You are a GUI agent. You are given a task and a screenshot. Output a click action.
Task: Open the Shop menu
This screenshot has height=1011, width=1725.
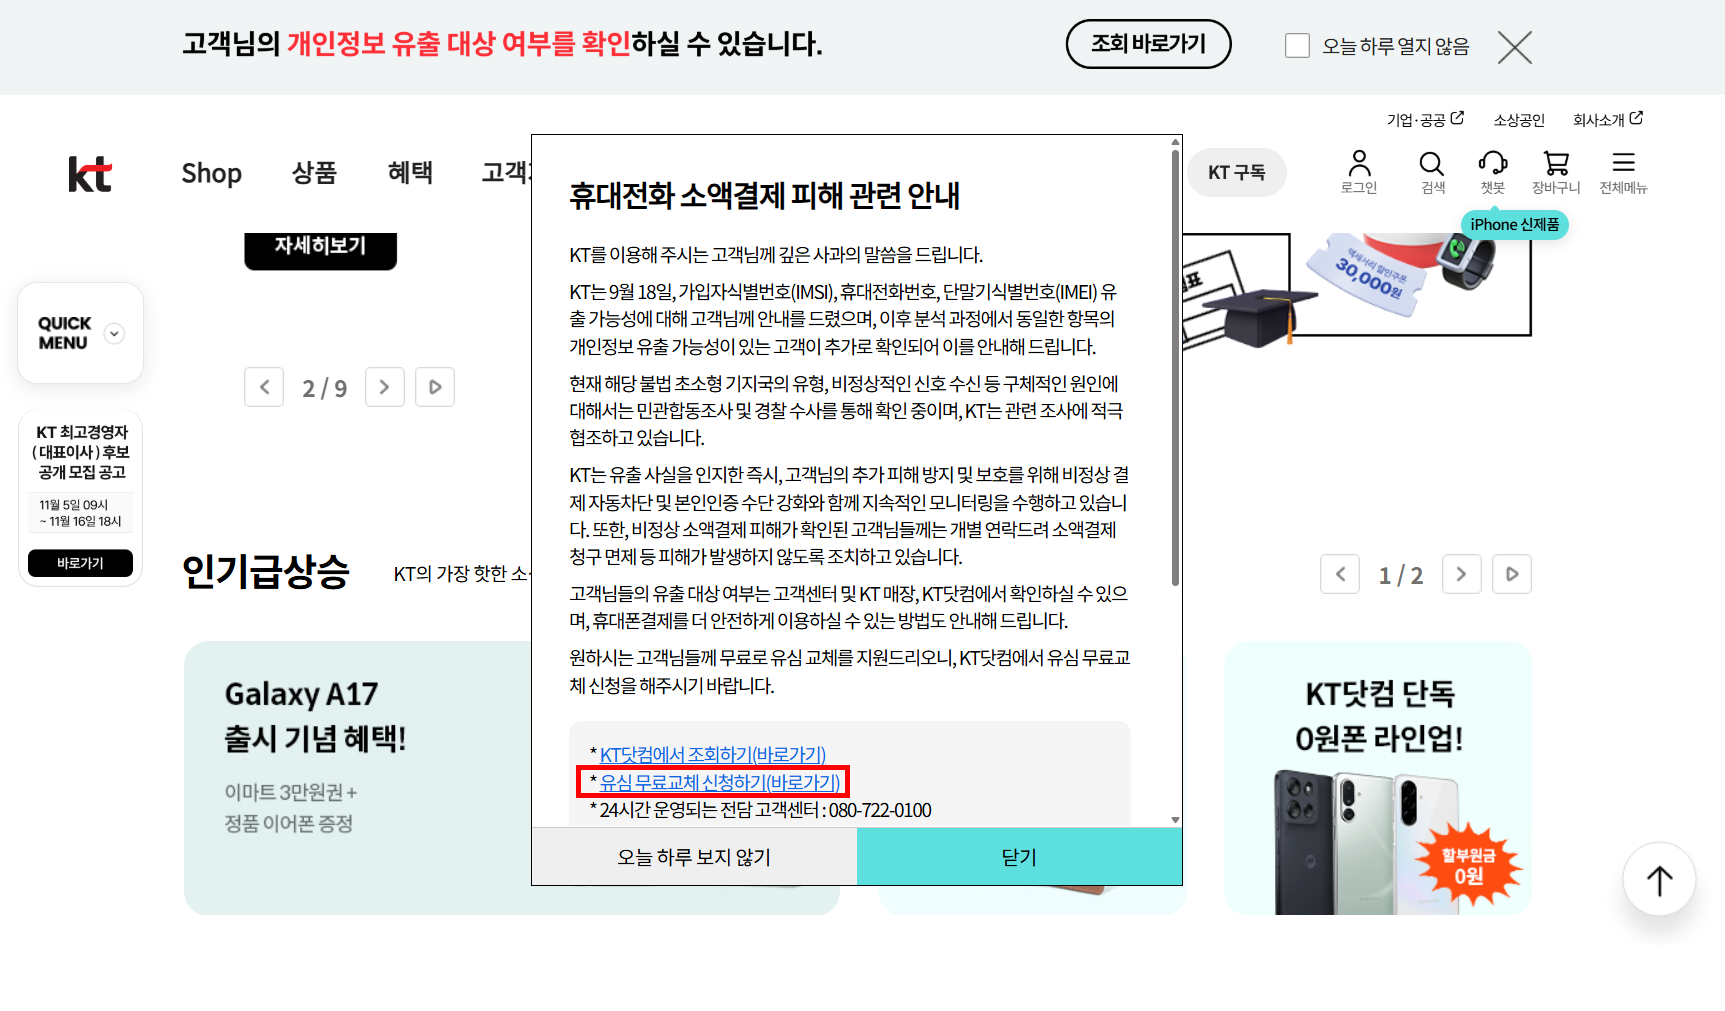[211, 173]
